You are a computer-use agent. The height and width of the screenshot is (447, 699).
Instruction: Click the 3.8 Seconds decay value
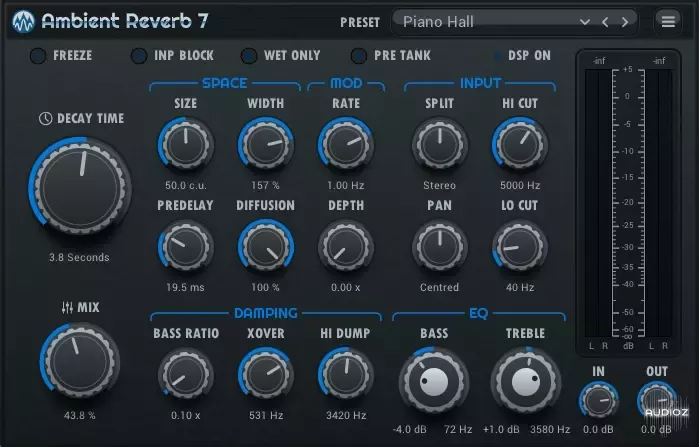[x=79, y=258]
